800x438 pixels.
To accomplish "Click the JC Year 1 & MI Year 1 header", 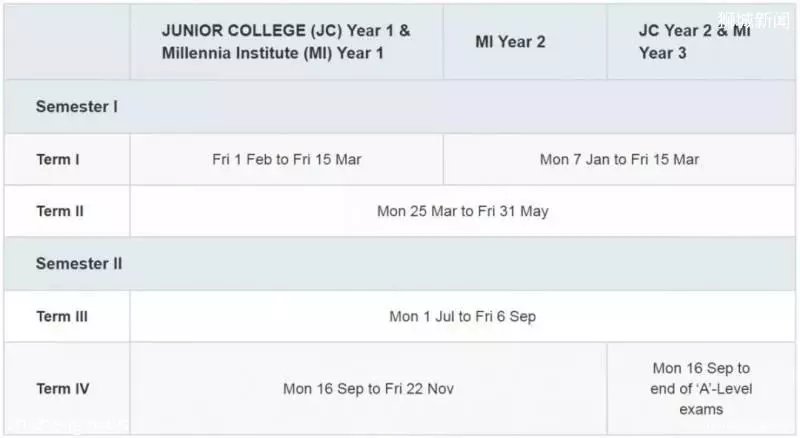I will (286, 42).
